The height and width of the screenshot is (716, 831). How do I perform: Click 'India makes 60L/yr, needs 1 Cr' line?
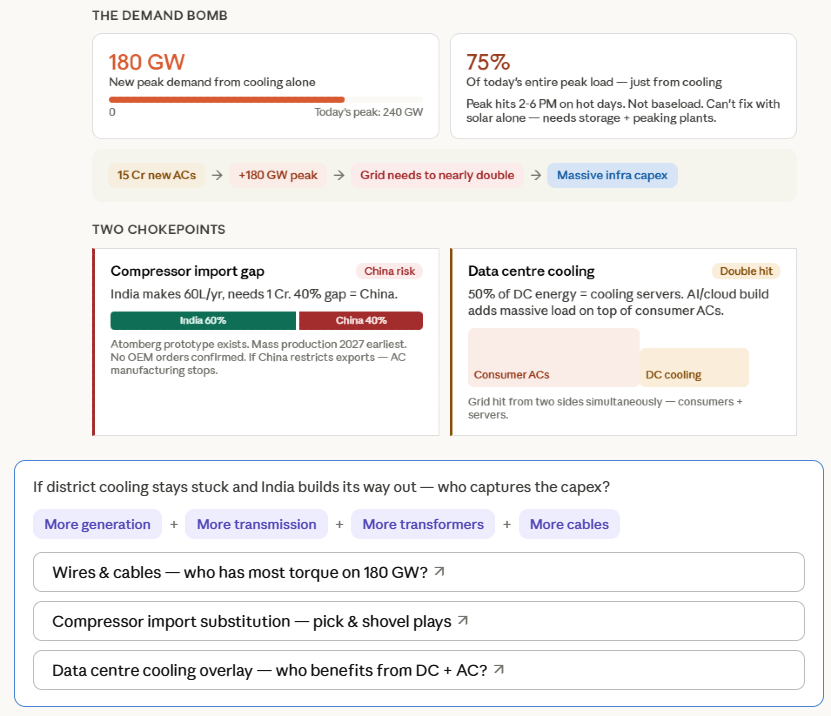pyautogui.click(x=254, y=294)
